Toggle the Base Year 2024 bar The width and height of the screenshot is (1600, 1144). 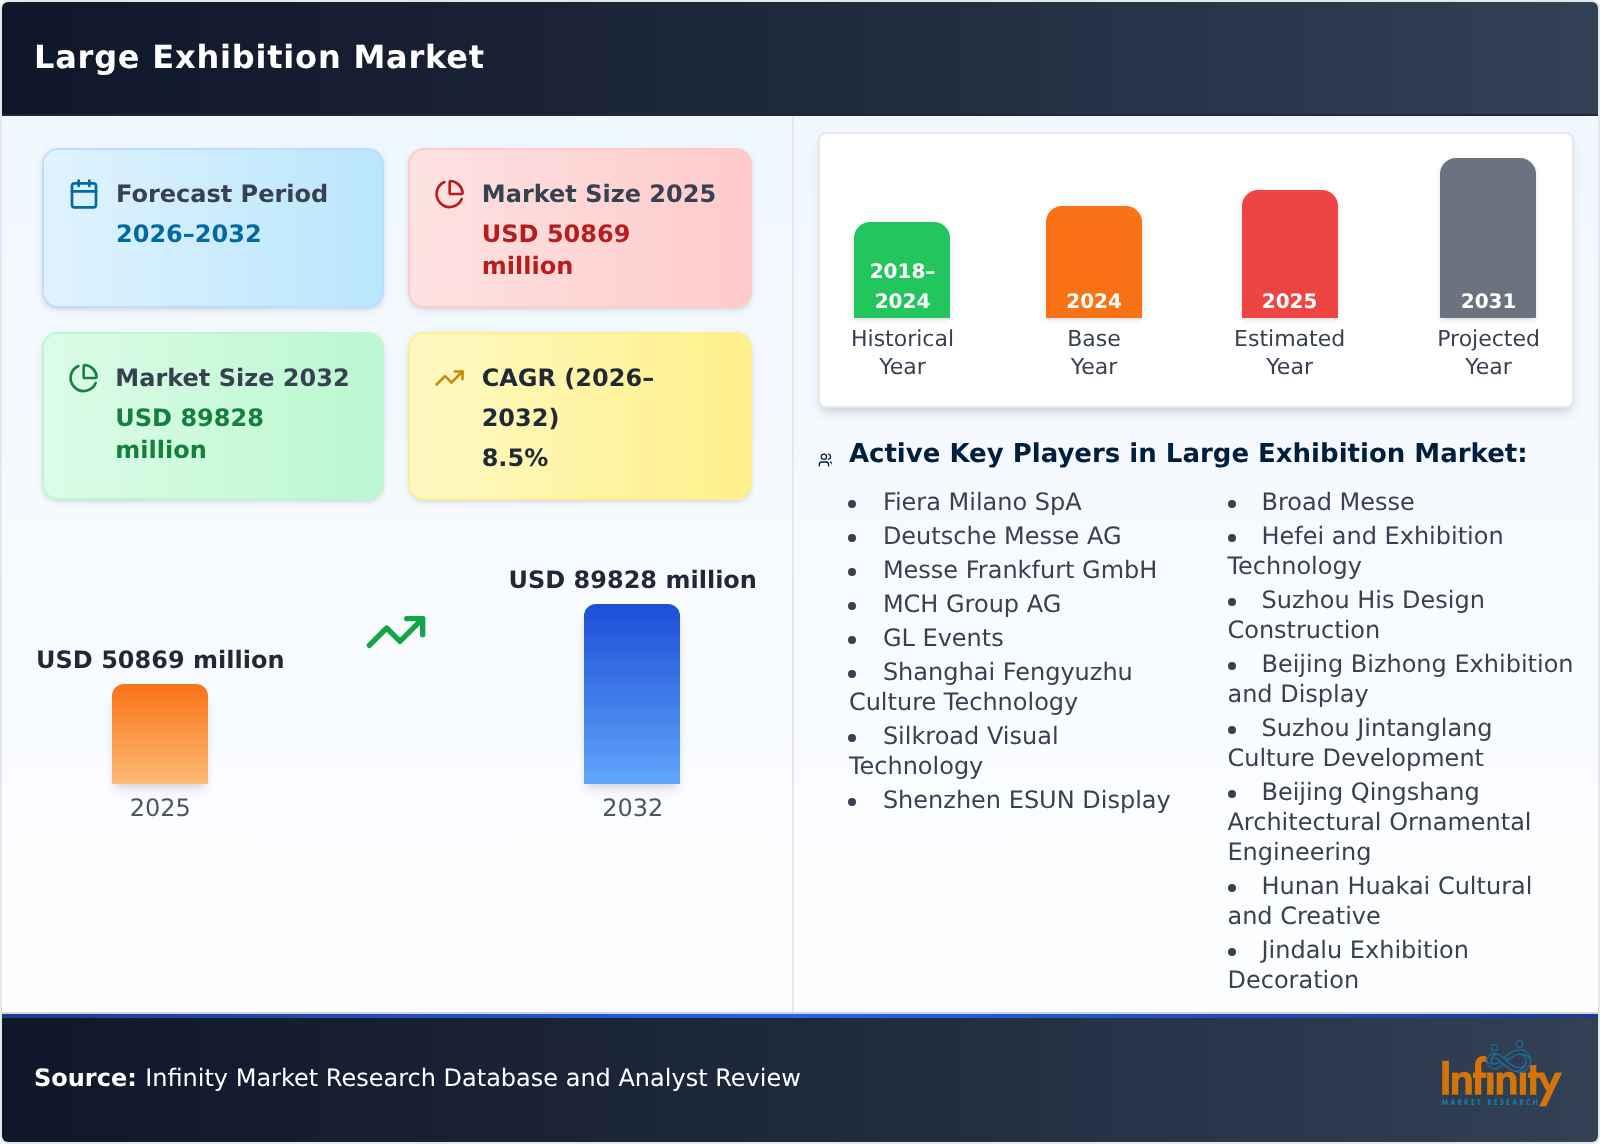pyautogui.click(x=1092, y=263)
